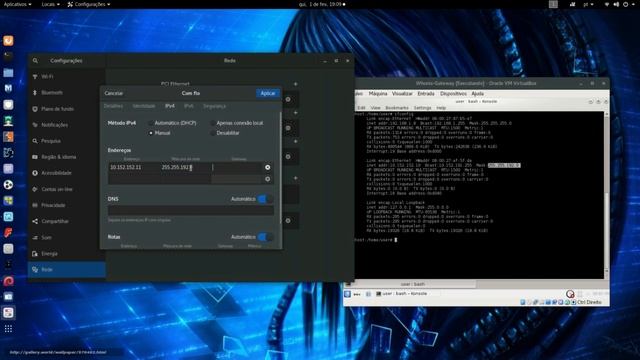Viewport: 640px width, 360px height.
Task: Click the volume icon in top bar
Action: (616, 4)
